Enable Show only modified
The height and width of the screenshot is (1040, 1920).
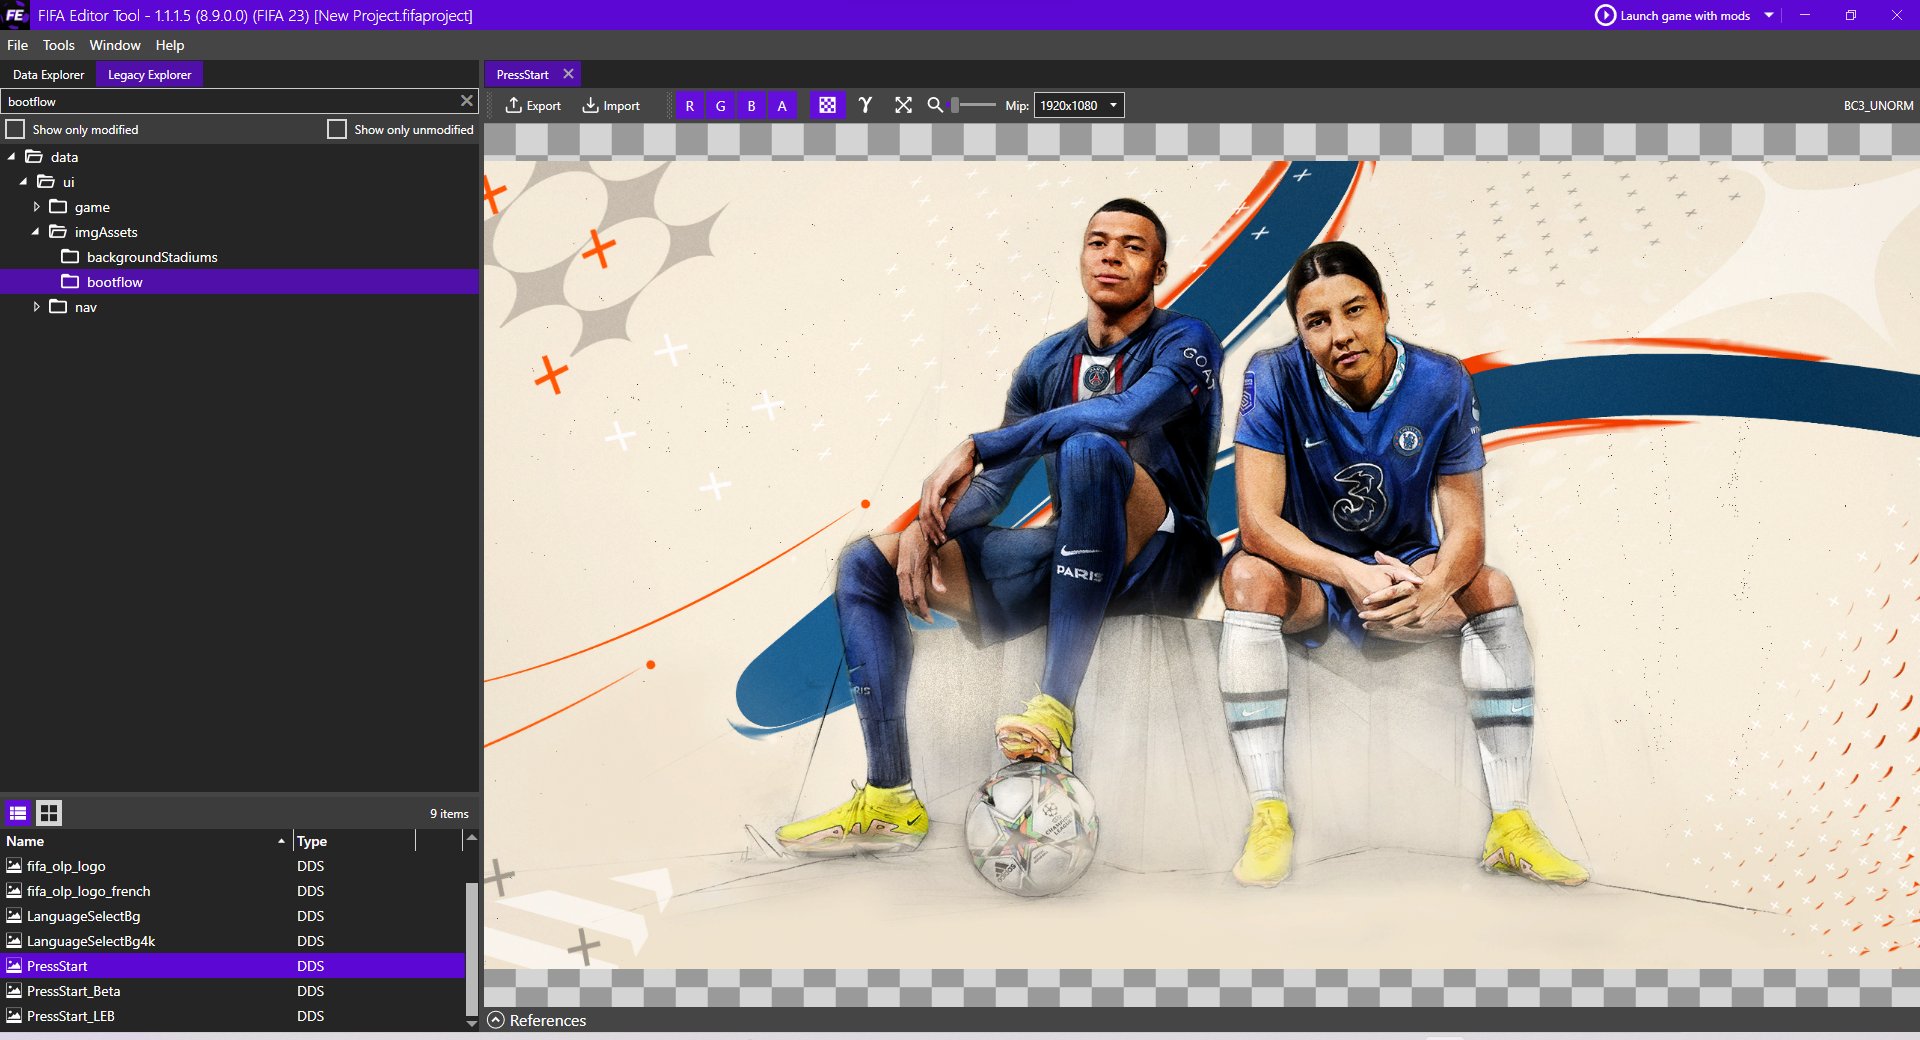(x=16, y=129)
